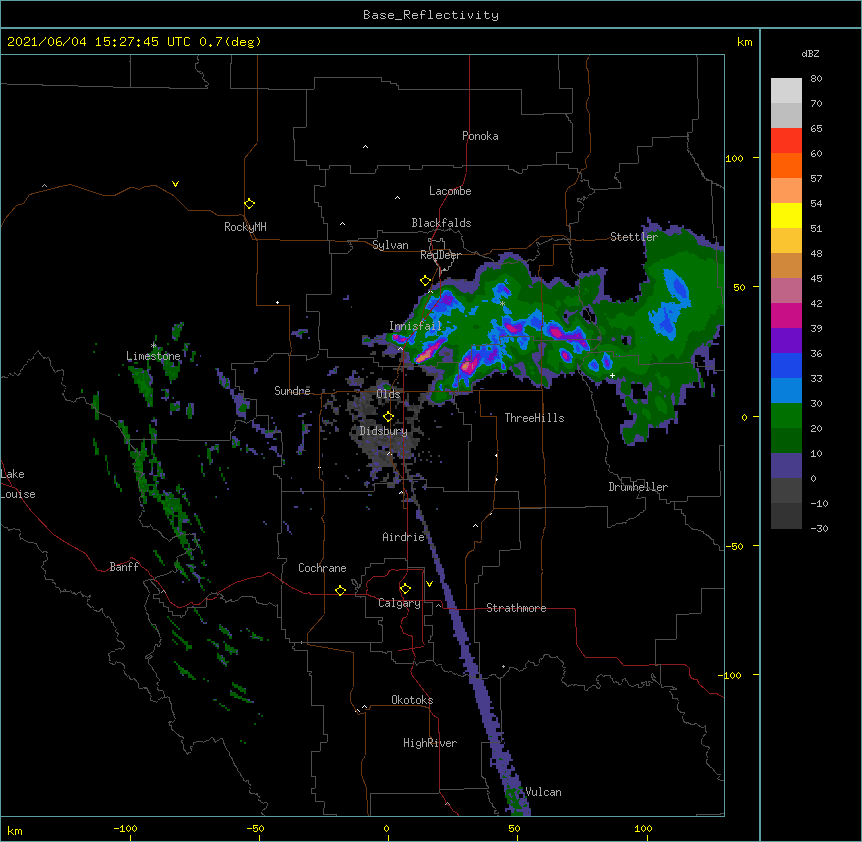Click the white plus marker southwest of Stettler echoes
Screen dimensions: 862x842
click(612, 375)
